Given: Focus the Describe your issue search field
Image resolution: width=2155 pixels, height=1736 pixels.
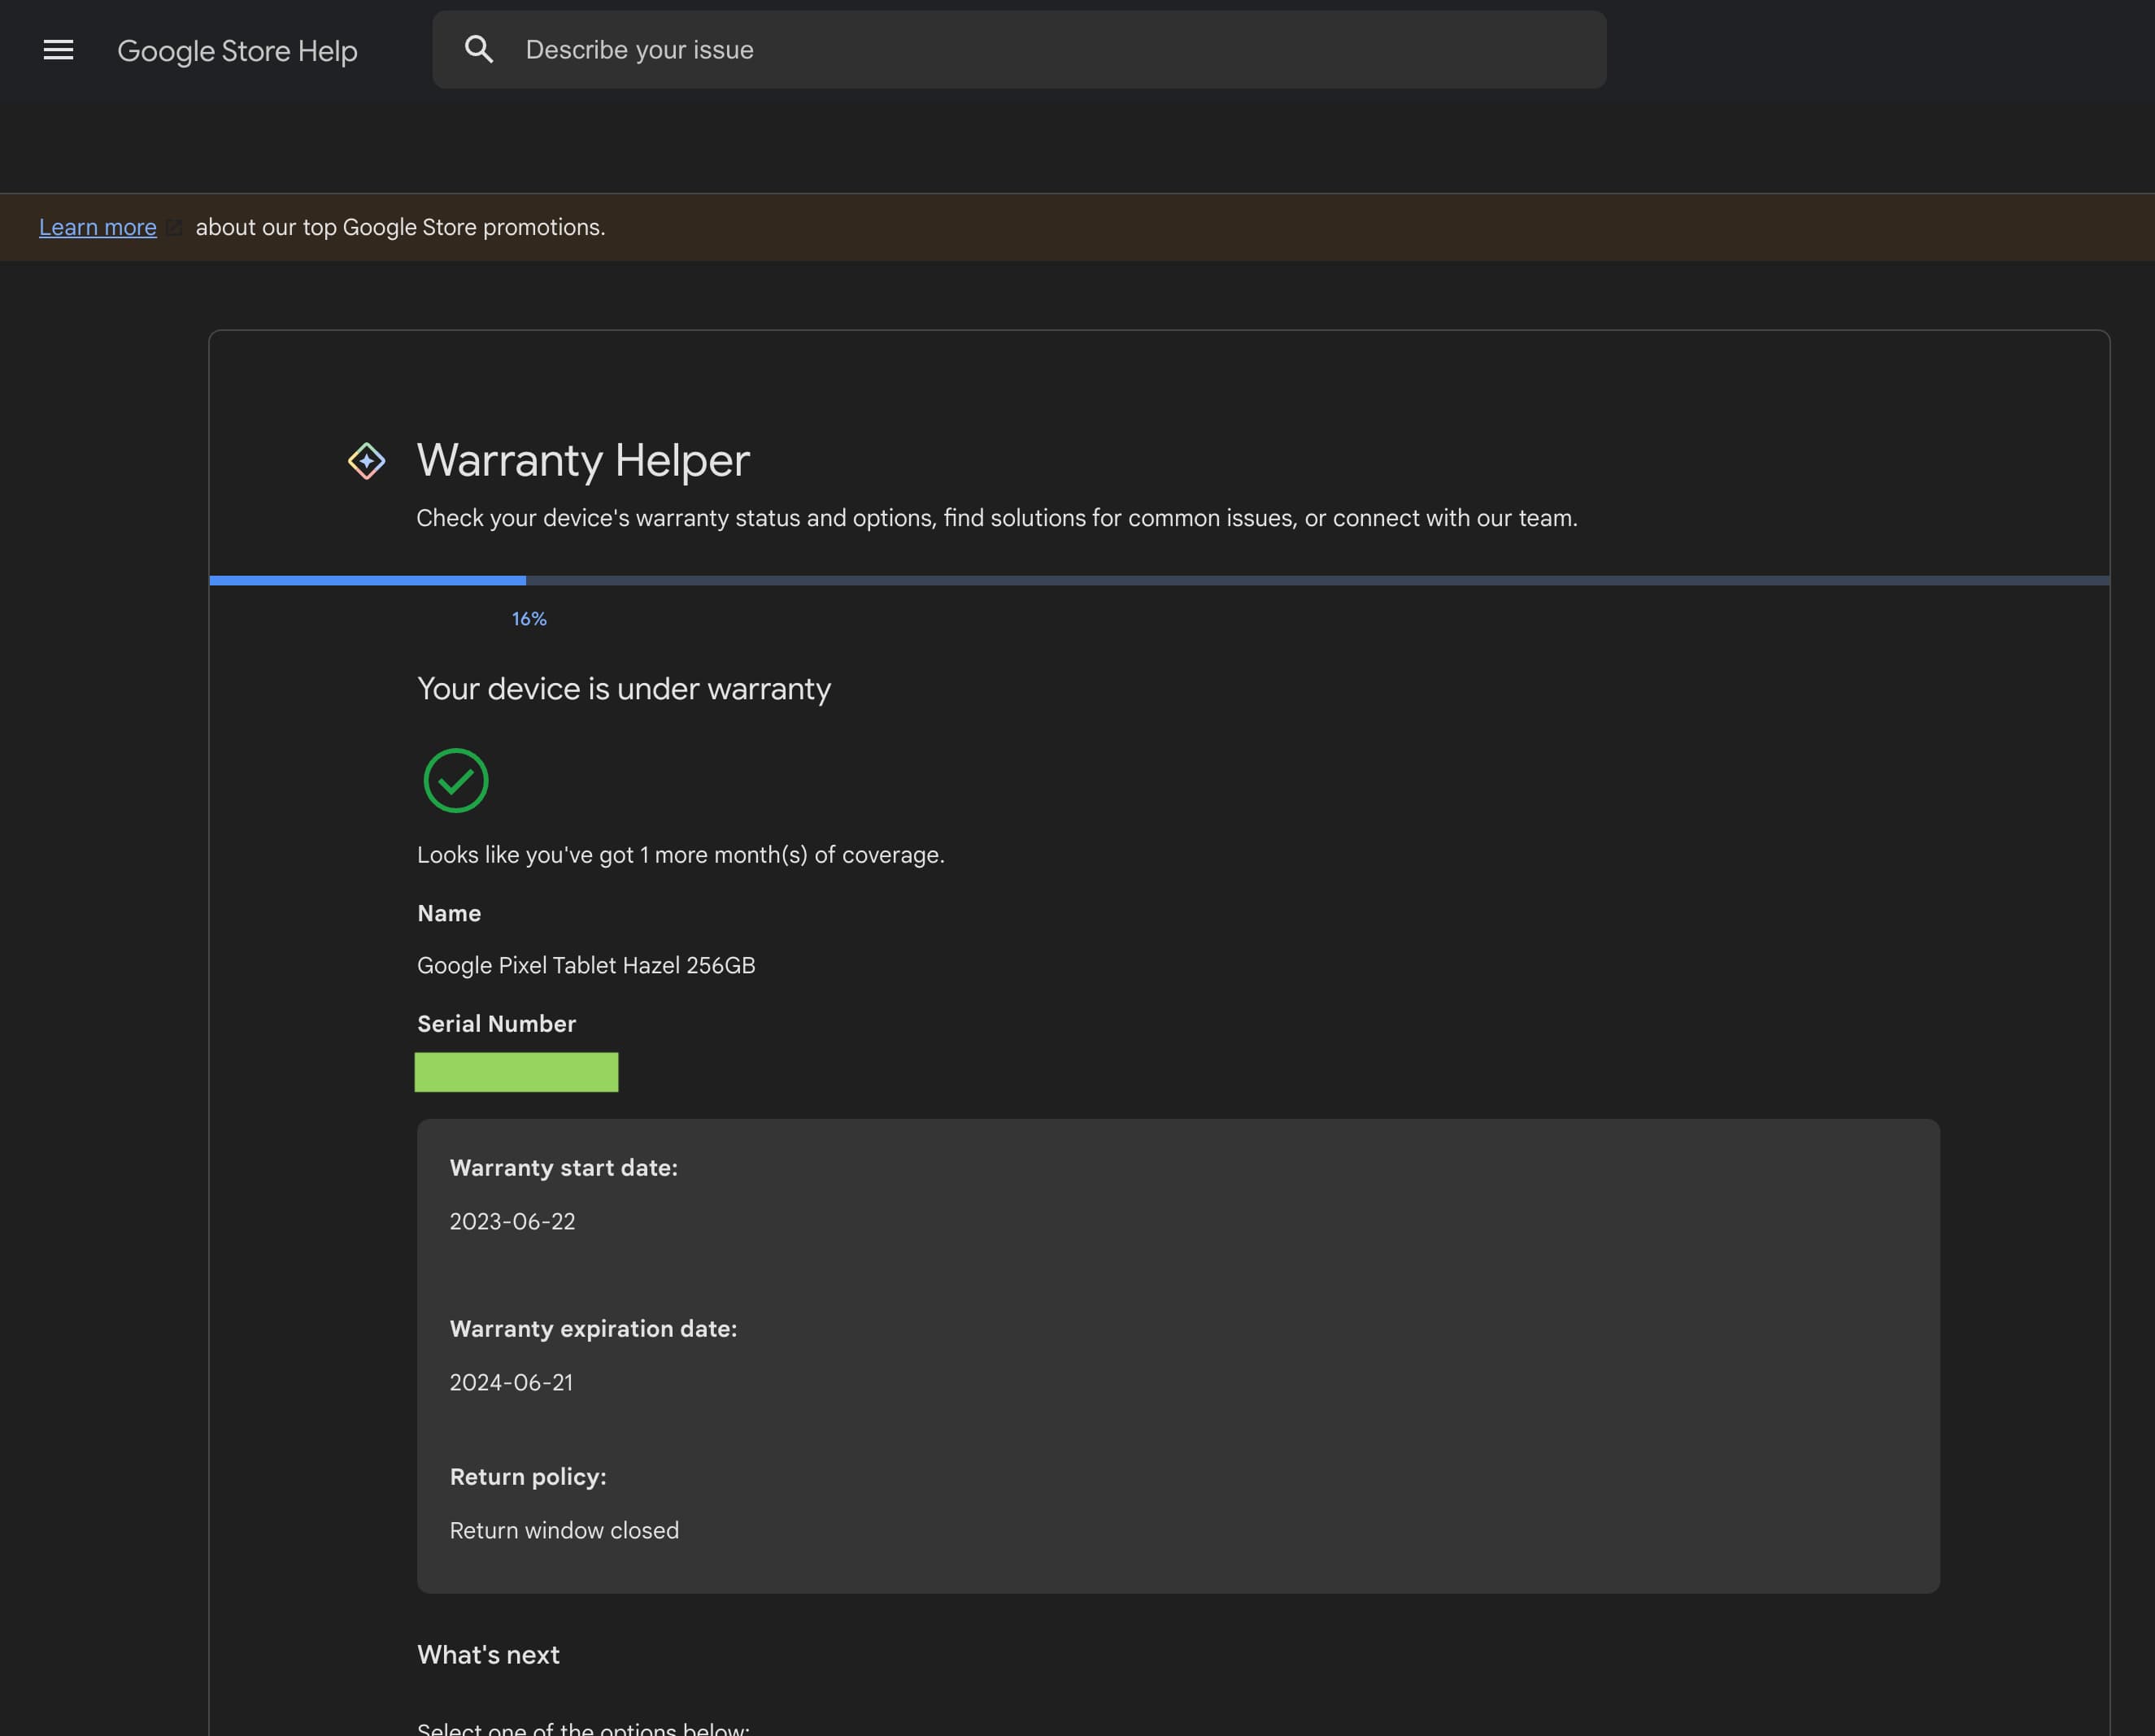Looking at the screenshot, I should click(x=1050, y=49).
